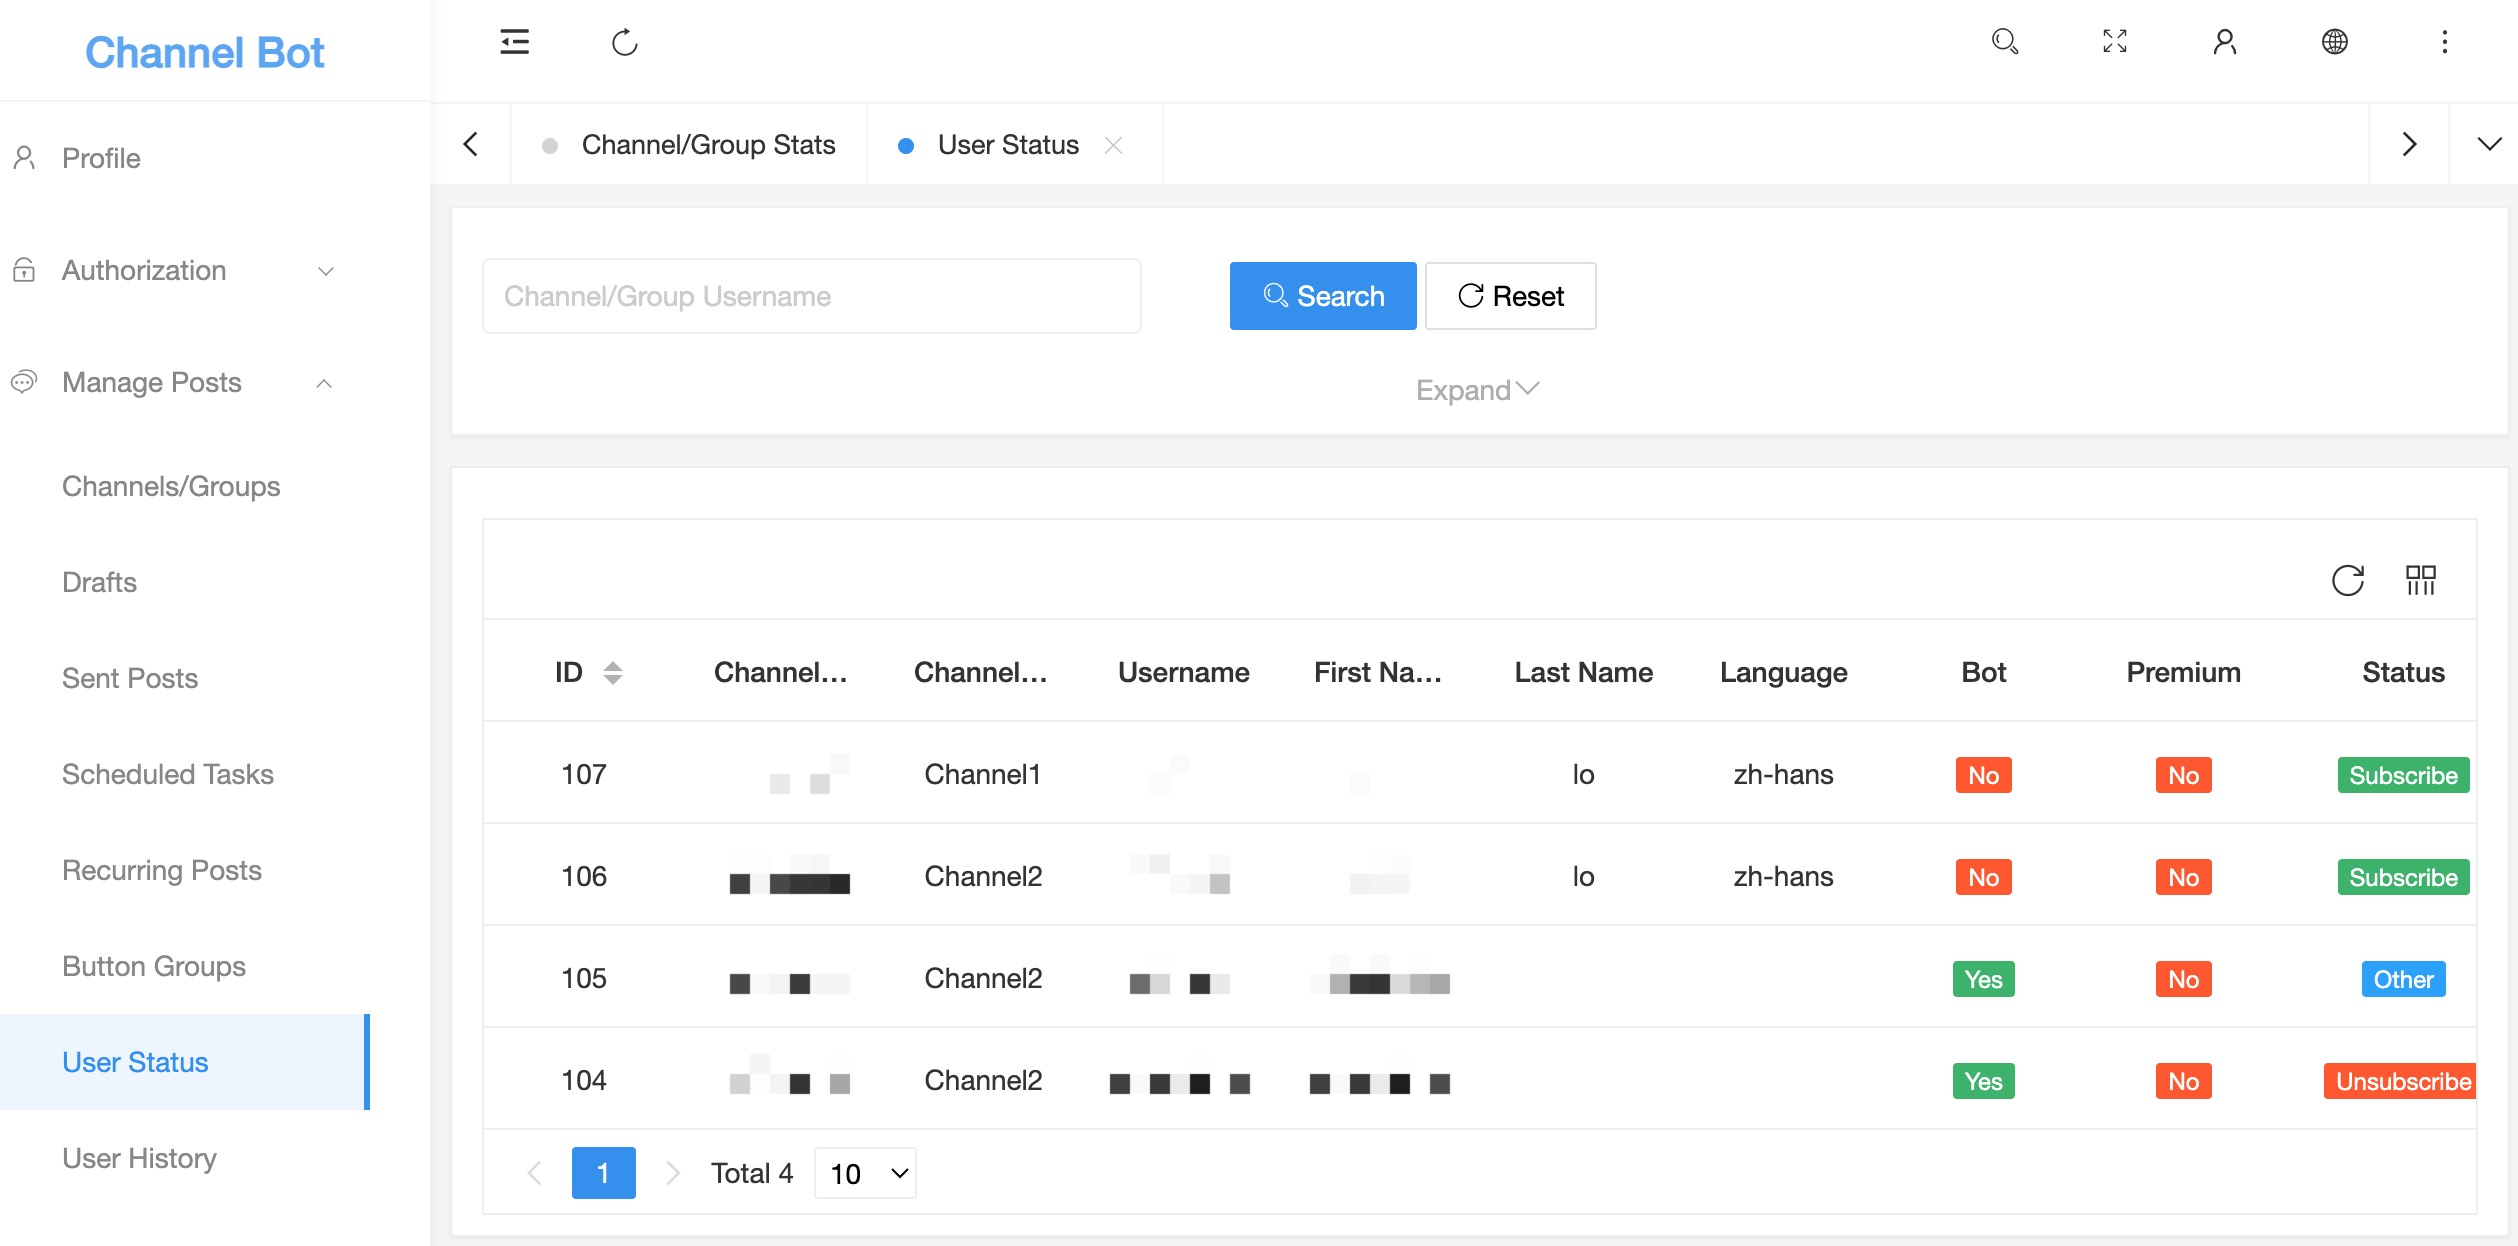Open the header search magnifier icon
2518x1246 pixels.
(x=2004, y=41)
